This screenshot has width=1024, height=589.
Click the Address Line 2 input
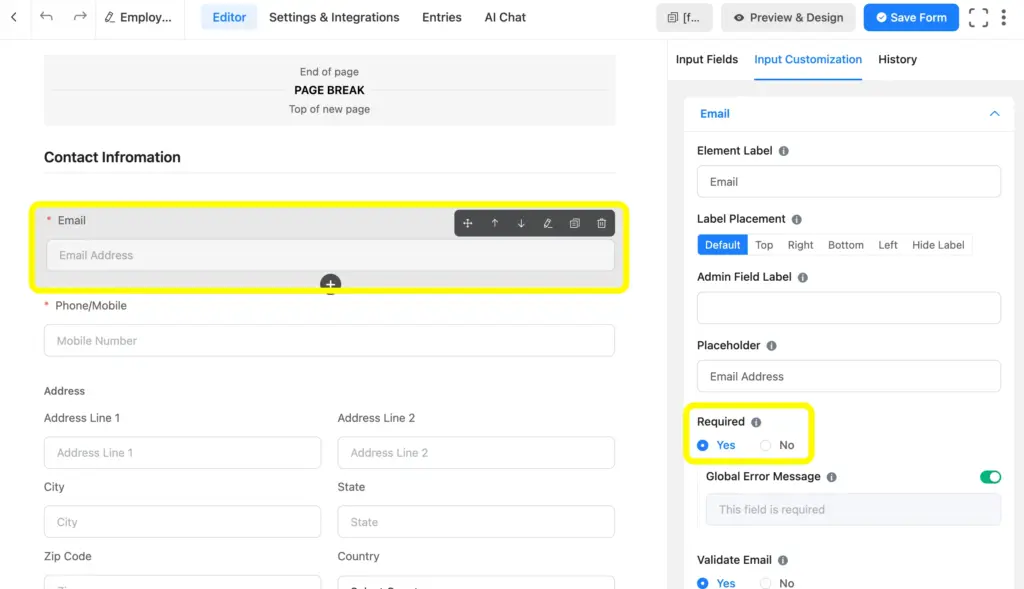[x=476, y=453]
